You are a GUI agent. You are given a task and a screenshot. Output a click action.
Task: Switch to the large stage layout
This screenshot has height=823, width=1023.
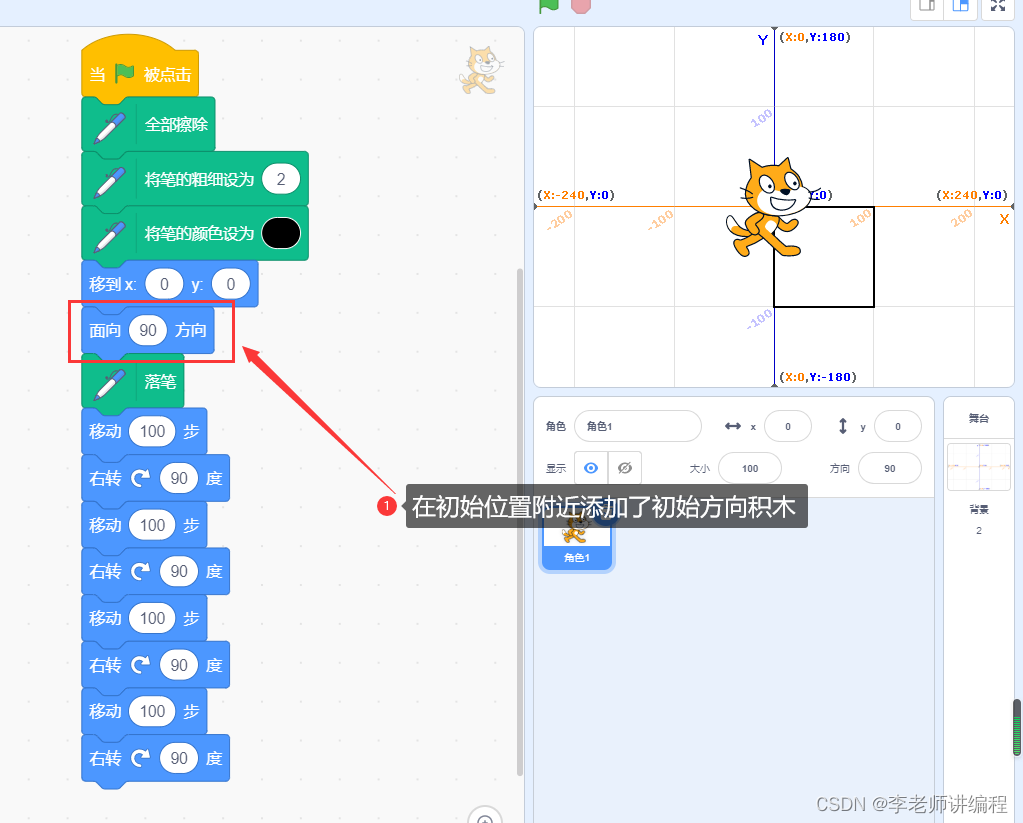960,7
